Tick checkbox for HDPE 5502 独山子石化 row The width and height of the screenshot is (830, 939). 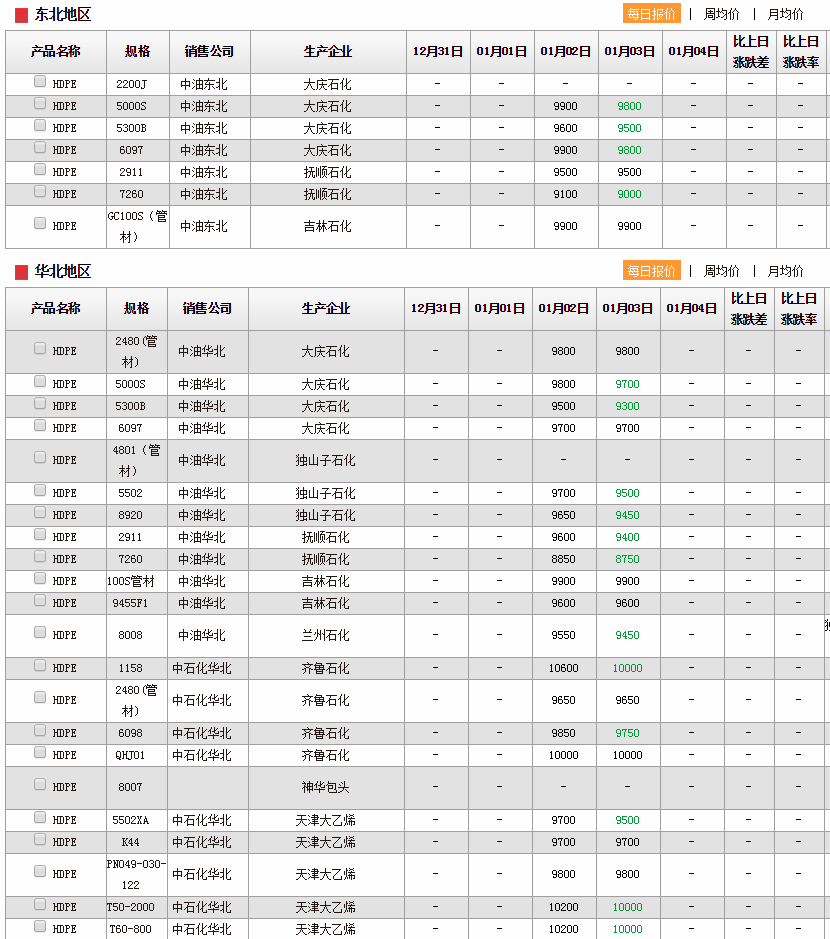point(40,490)
